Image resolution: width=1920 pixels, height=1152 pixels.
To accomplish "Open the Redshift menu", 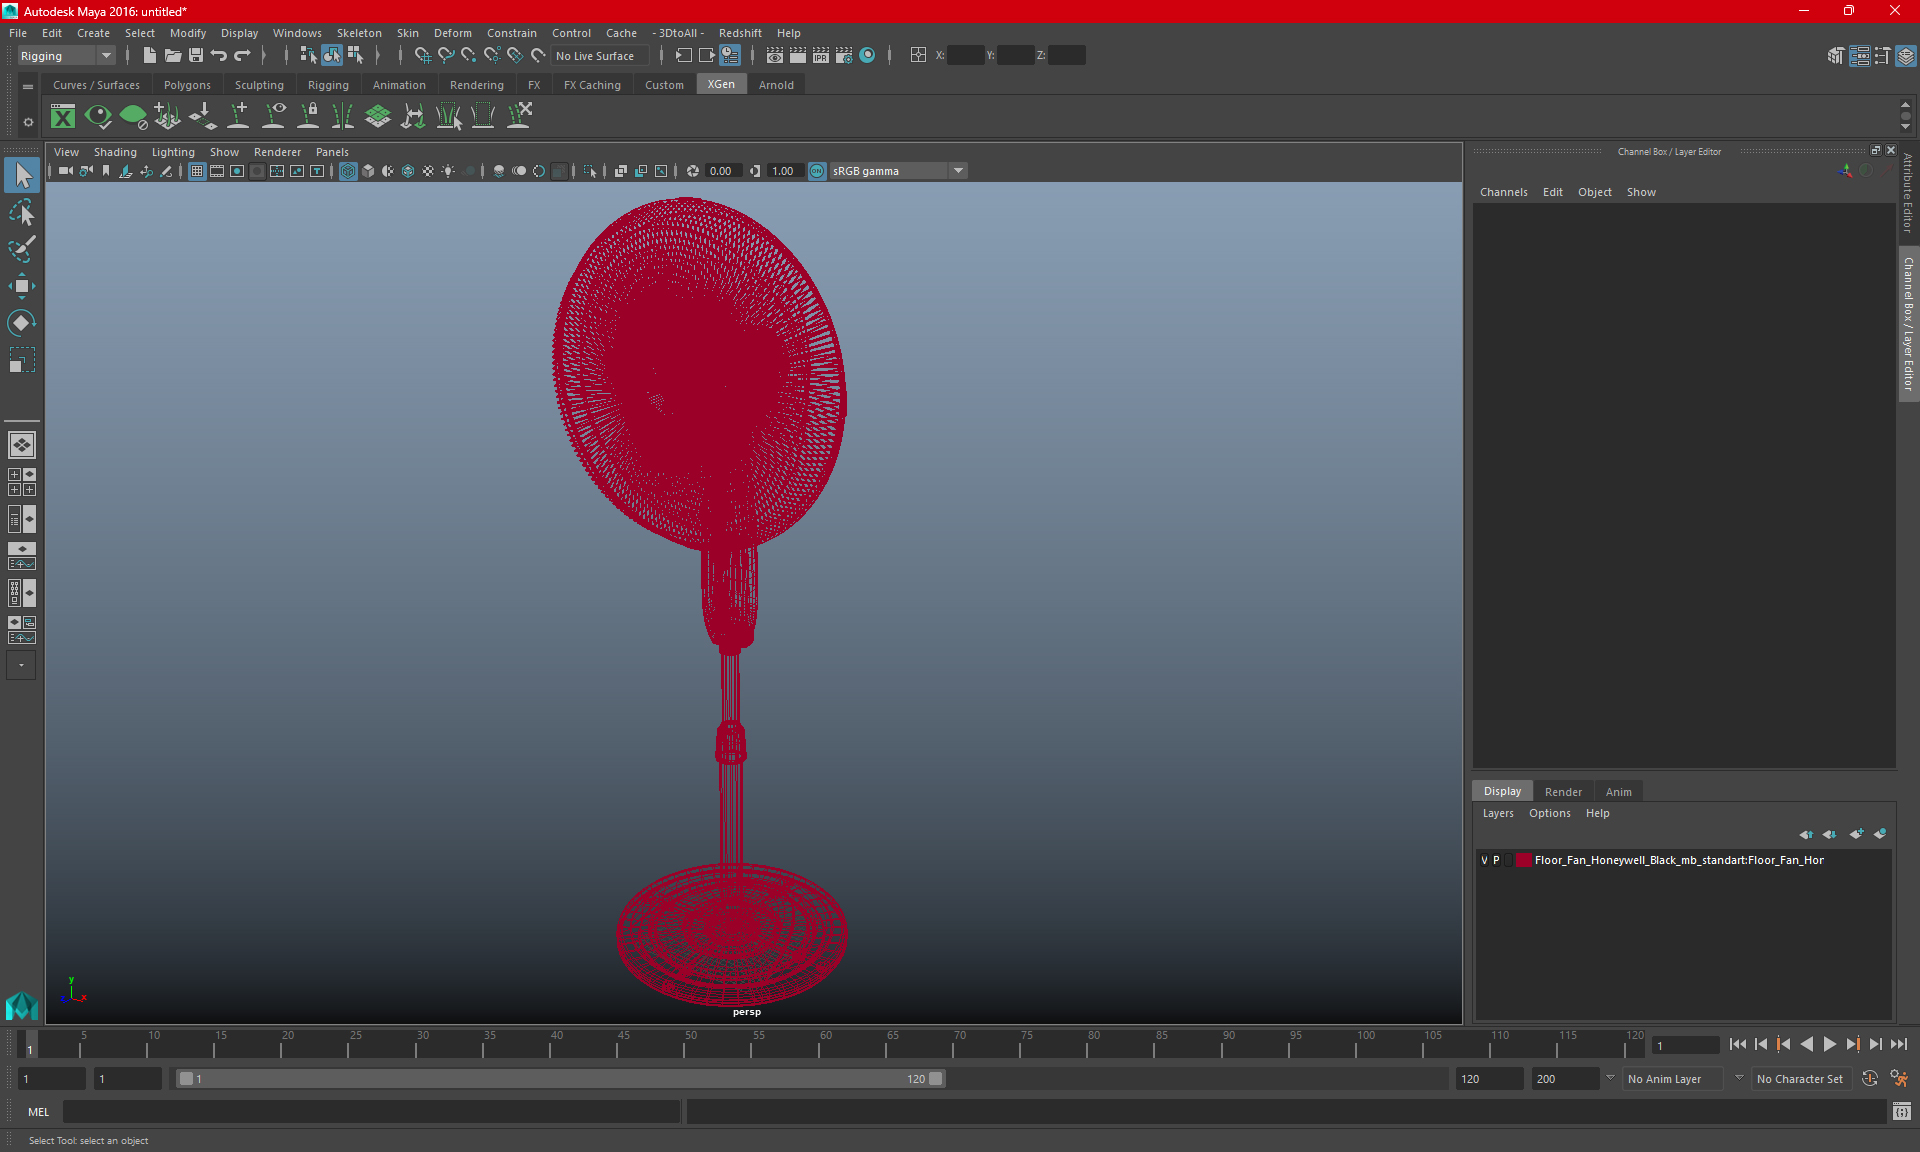I will pos(740,33).
